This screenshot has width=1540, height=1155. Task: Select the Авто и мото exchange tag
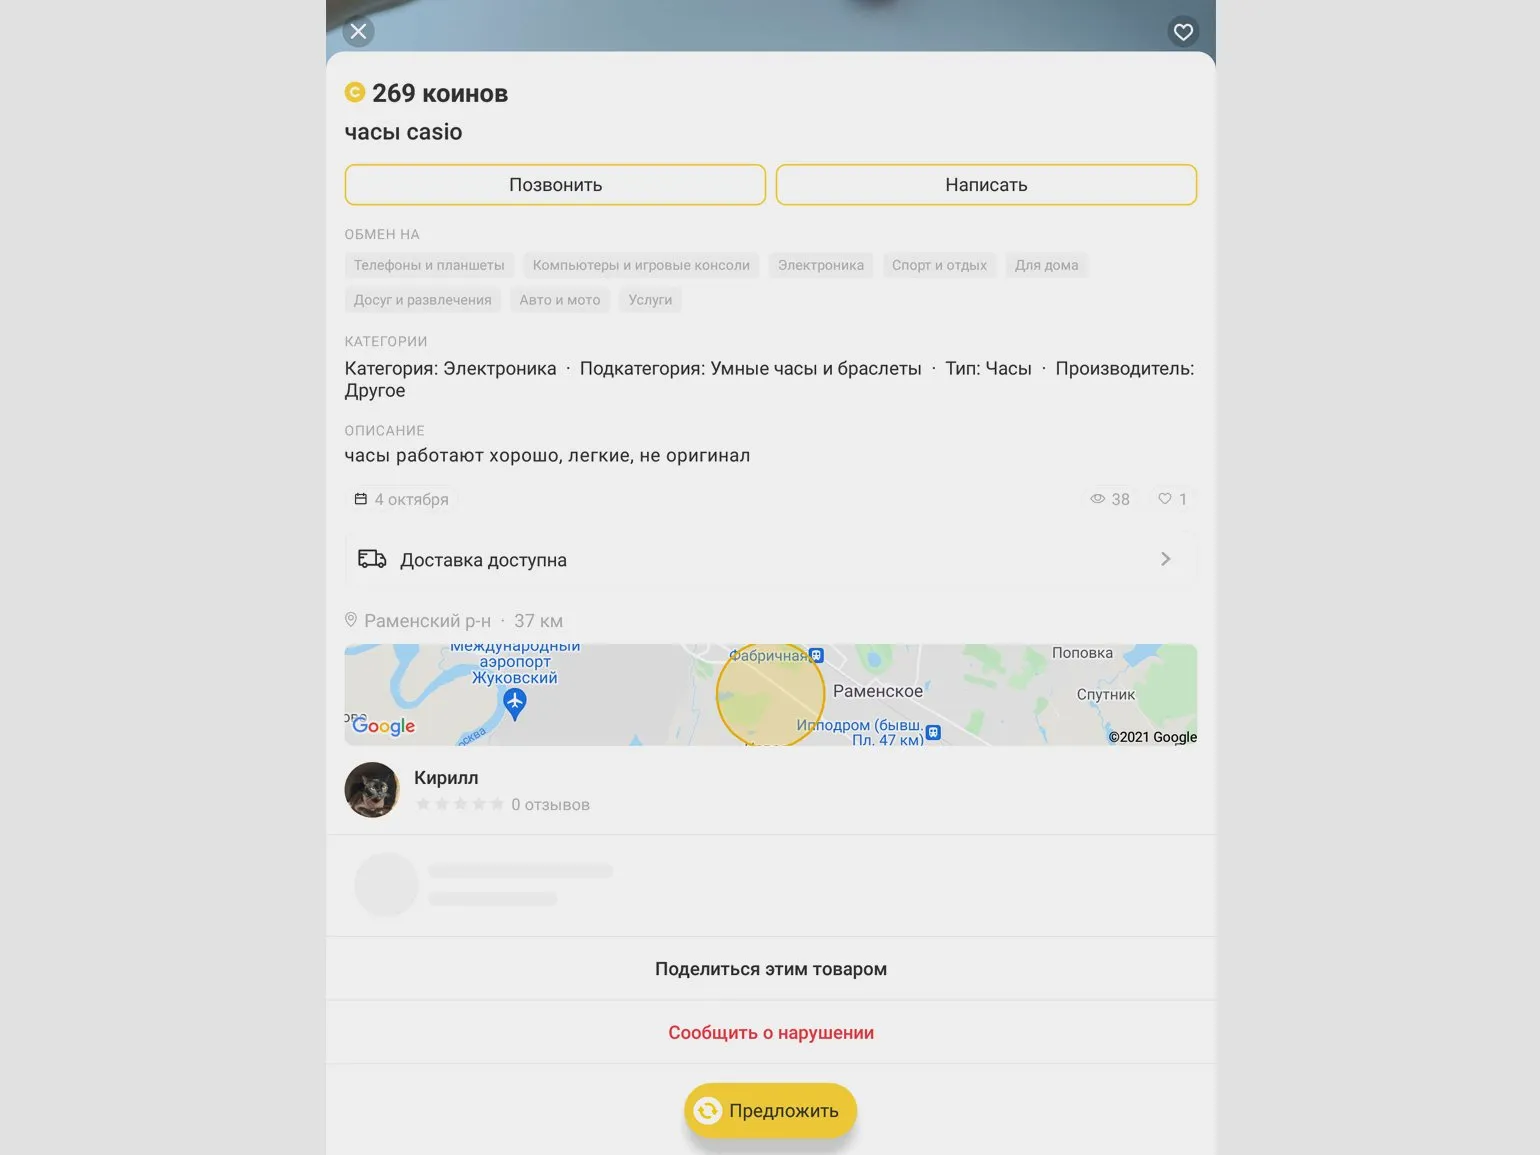(560, 299)
